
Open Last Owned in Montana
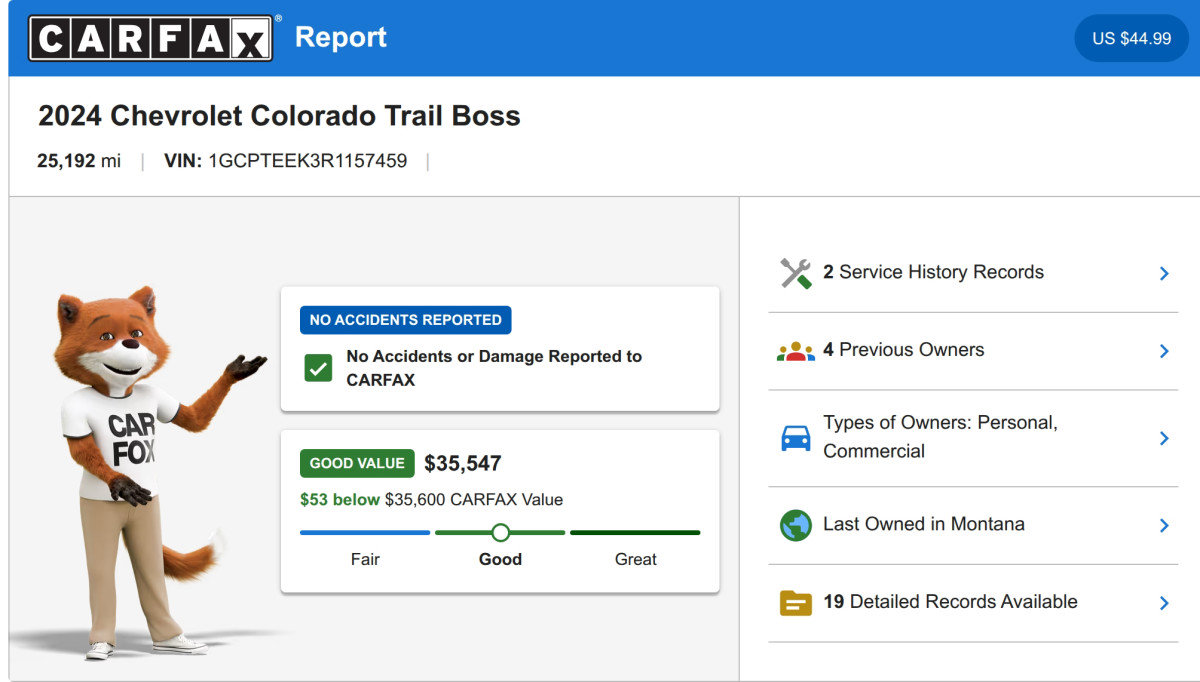973,525
